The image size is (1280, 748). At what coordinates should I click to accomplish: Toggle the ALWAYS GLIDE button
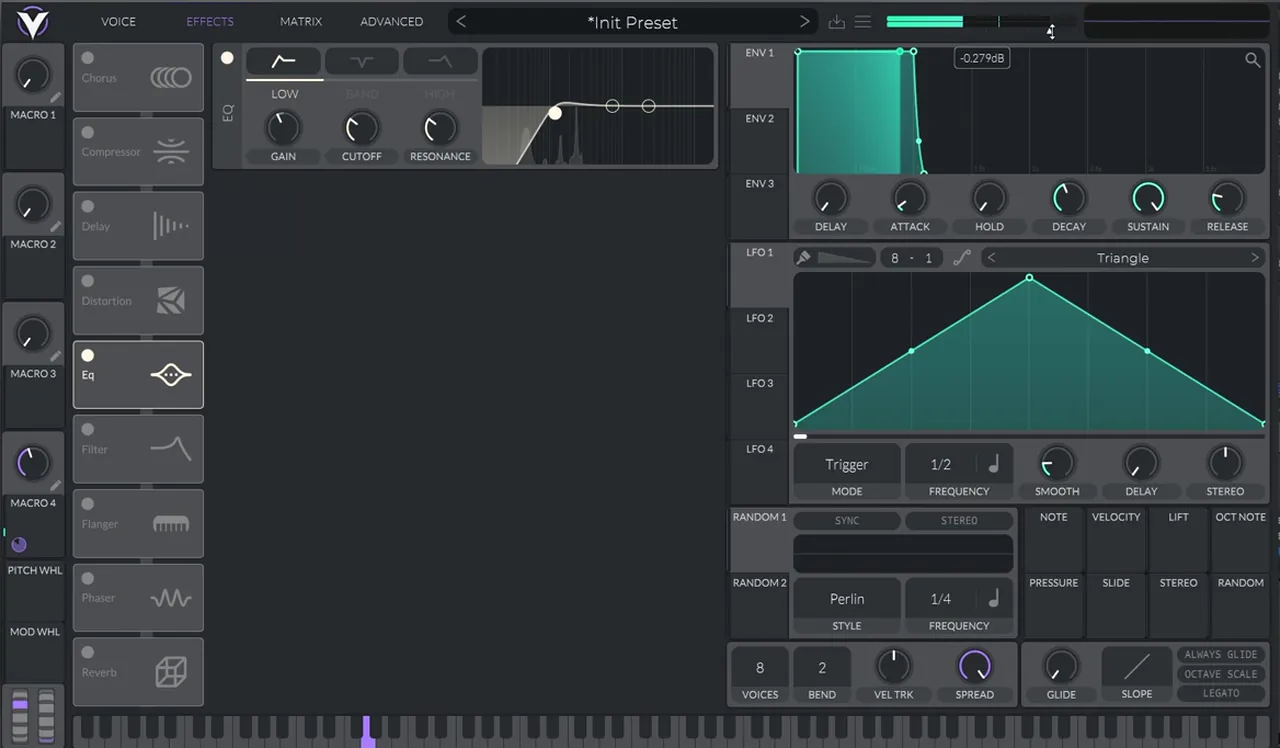[1221, 654]
